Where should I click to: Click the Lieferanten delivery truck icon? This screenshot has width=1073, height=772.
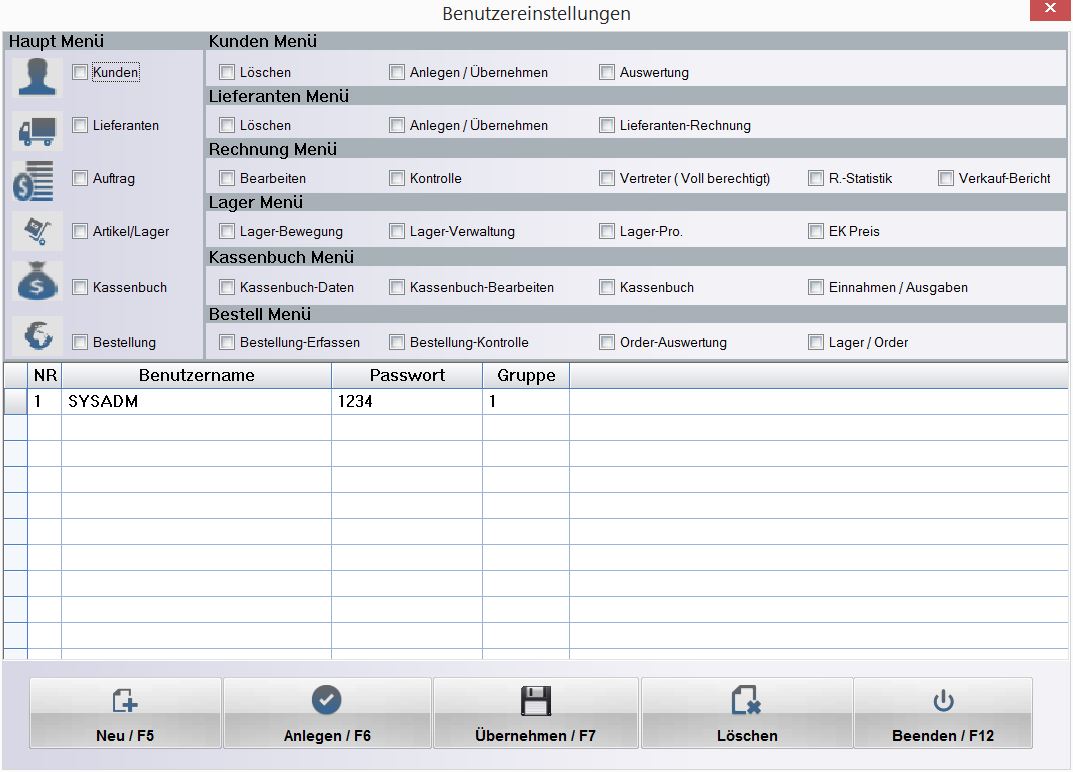(x=37, y=129)
